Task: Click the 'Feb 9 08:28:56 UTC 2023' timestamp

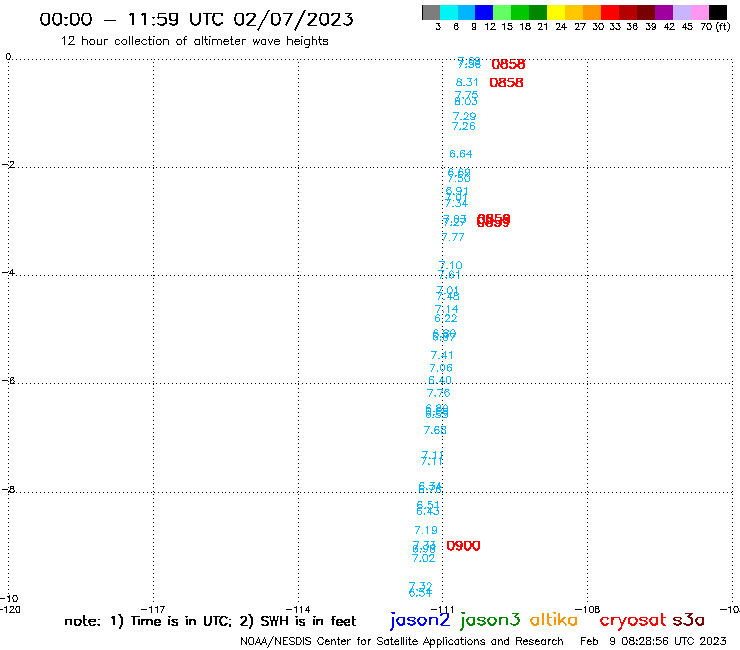Action: click(x=653, y=641)
